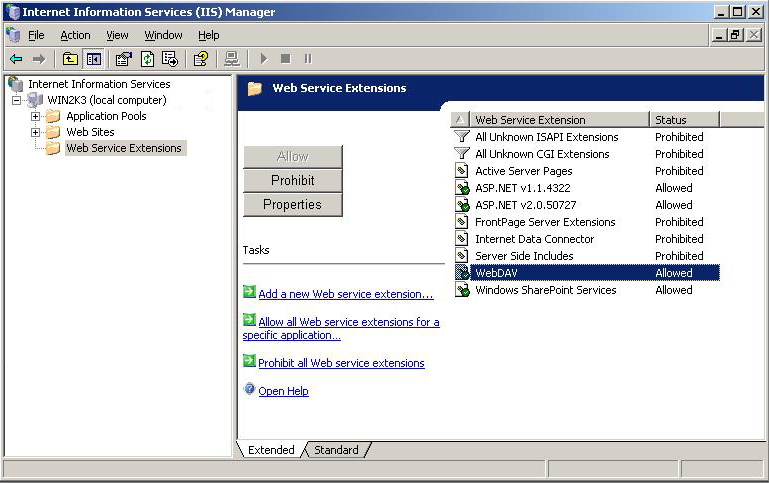Click the Web Service Extensions tree folder icon

[52, 148]
